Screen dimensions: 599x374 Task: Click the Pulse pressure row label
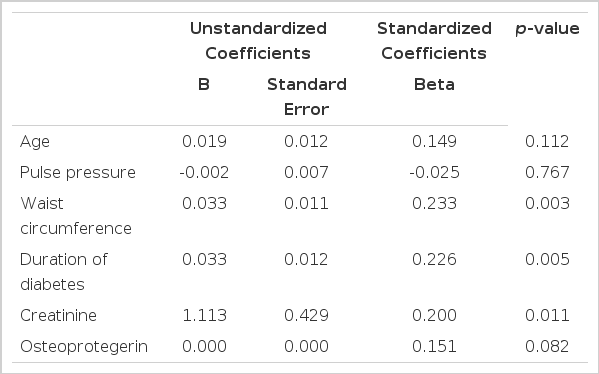(x=78, y=173)
